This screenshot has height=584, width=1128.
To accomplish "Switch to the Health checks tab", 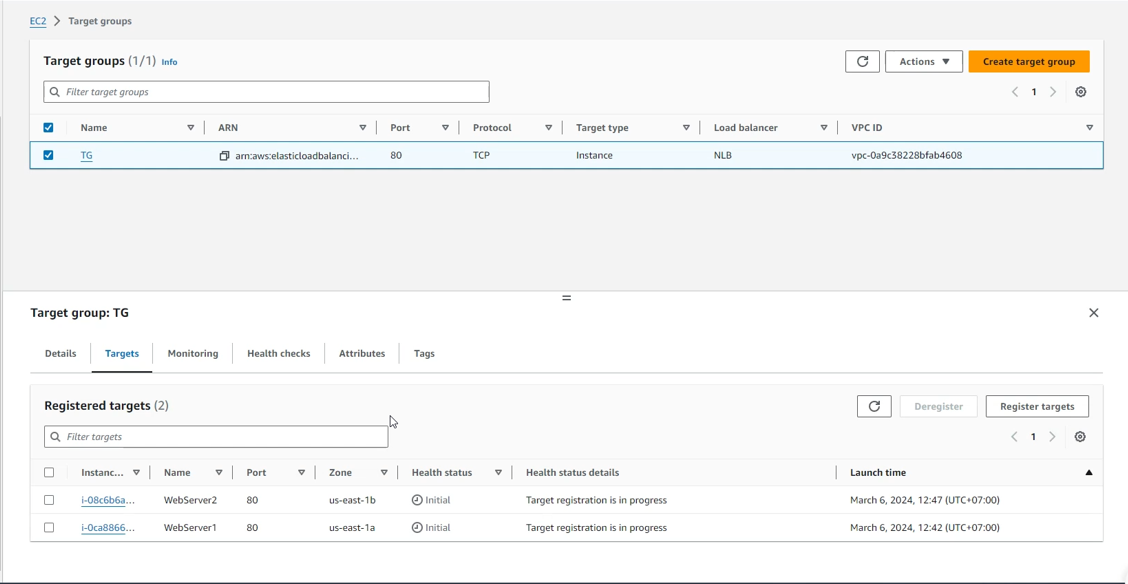I will click(x=278, y=354).
